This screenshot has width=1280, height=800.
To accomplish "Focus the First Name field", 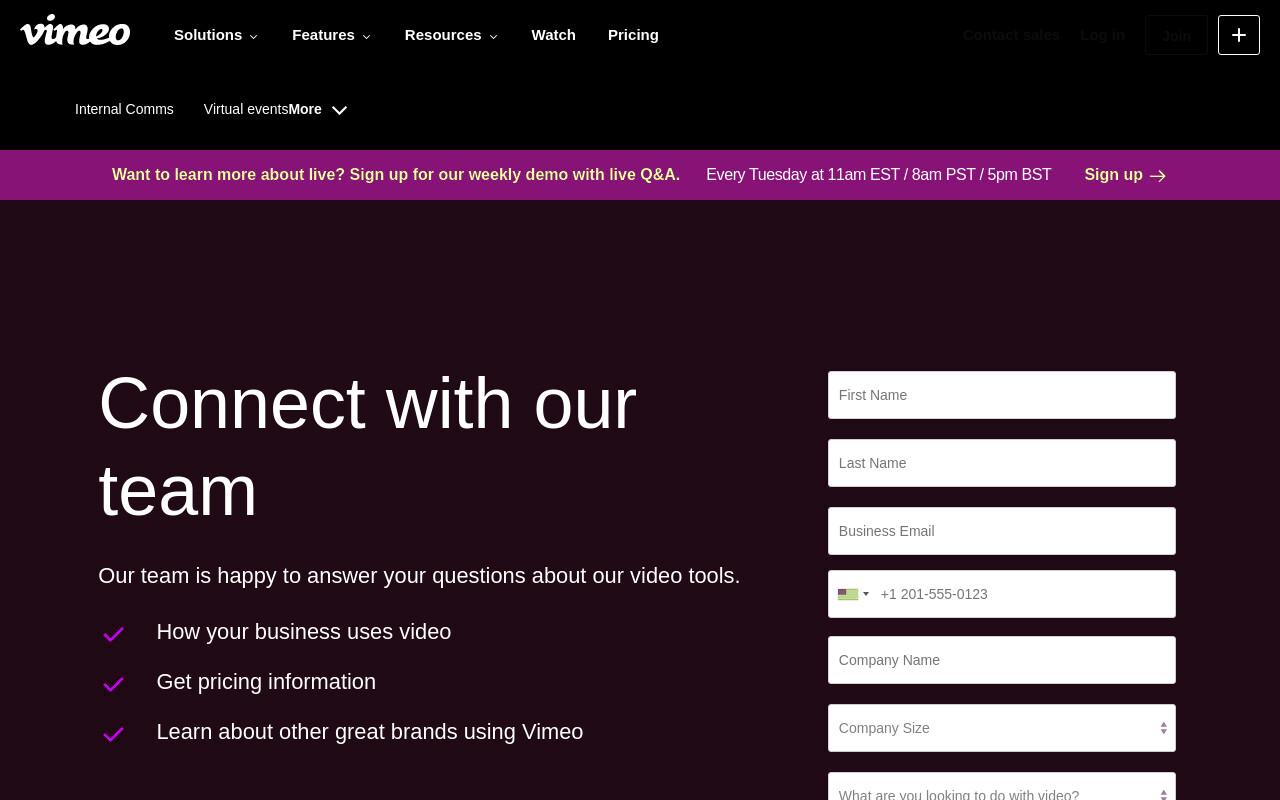I will tap(1002, 395).
